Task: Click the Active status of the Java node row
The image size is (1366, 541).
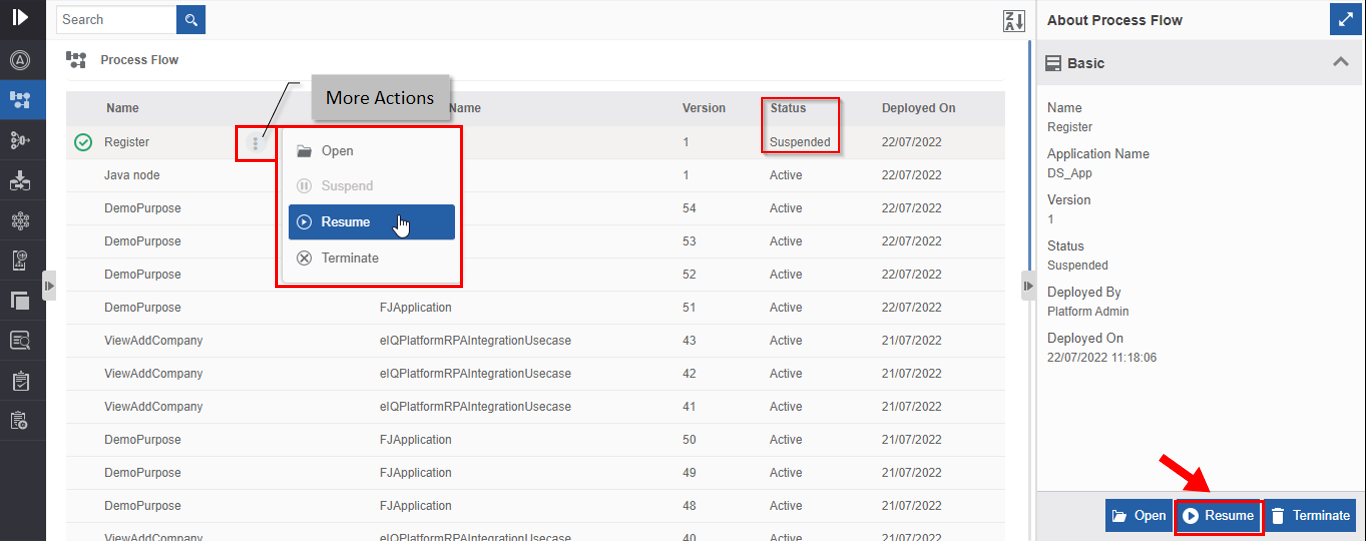Action: [786, 176]
